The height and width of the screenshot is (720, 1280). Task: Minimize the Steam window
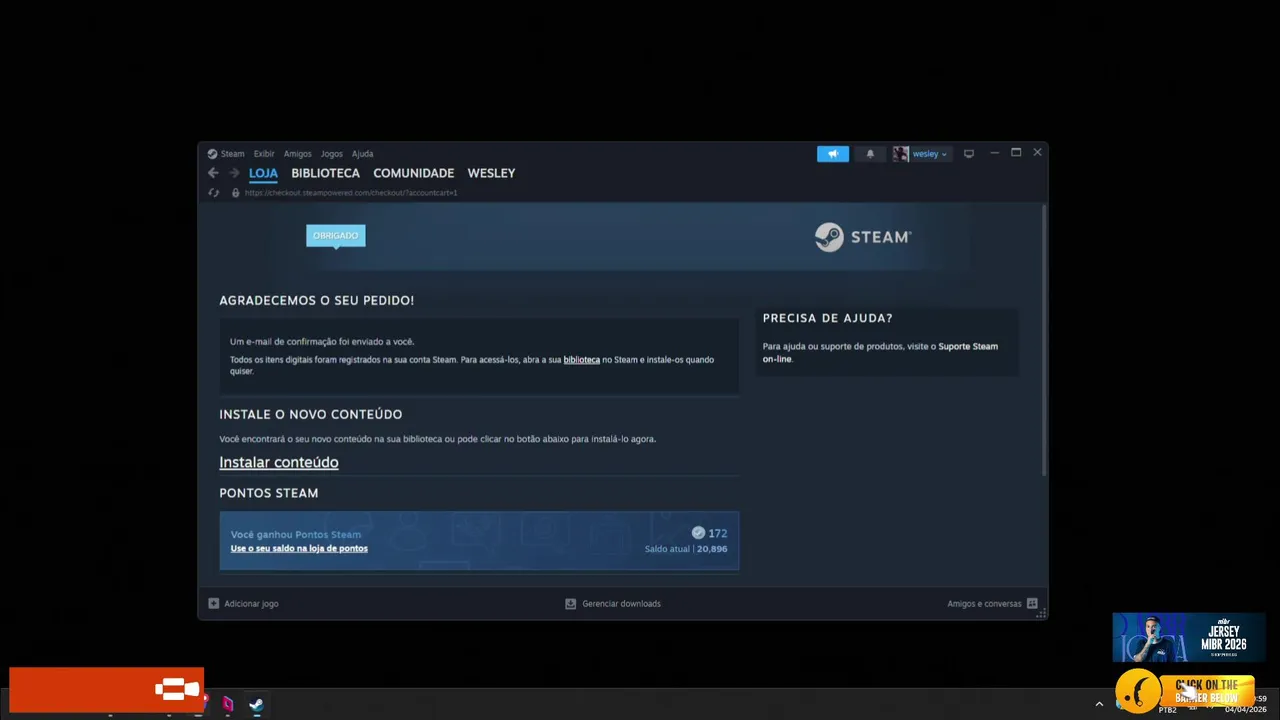[994, 153]
